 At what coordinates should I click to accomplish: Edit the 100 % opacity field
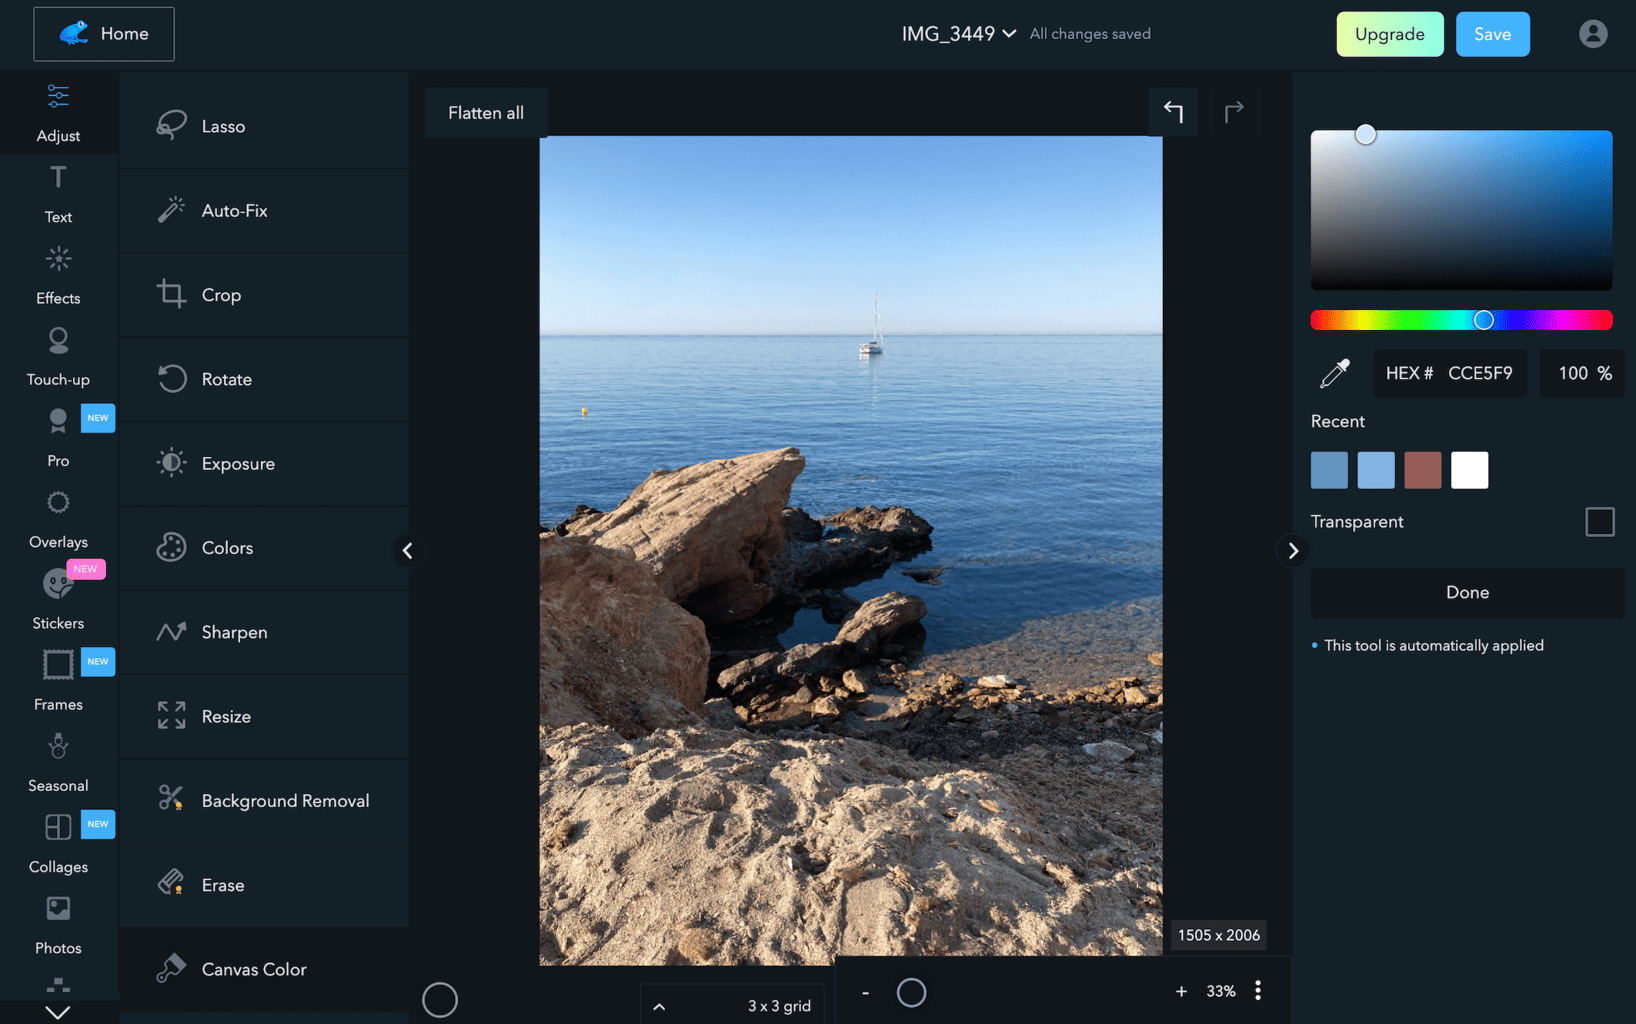click(1582, 373)
